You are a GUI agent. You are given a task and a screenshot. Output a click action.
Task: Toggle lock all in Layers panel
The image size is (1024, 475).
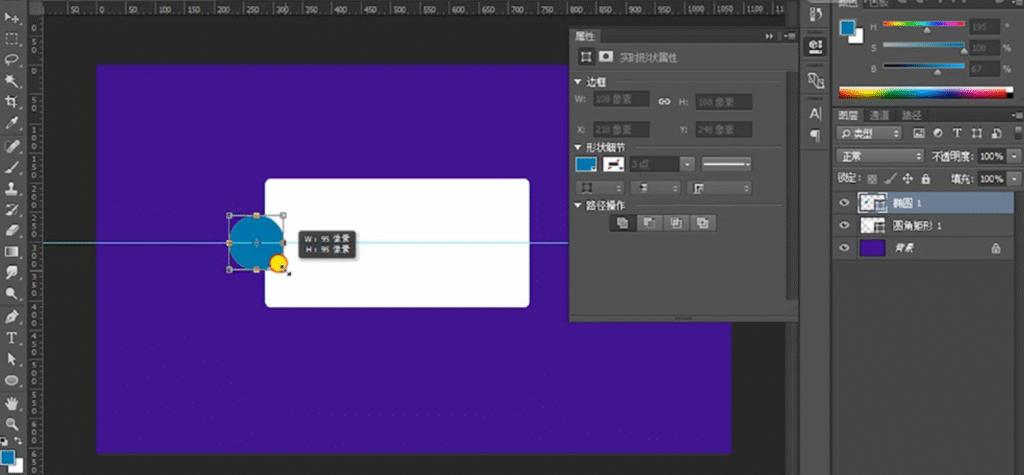(x=925, y=178)
